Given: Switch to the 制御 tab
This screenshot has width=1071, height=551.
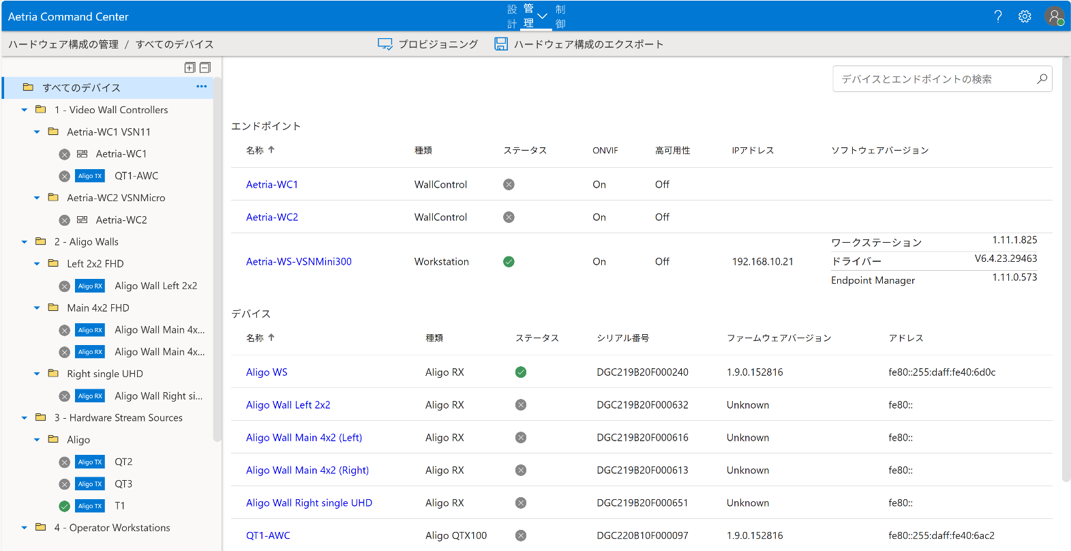Looking at the screenshot, I should 560,16.
